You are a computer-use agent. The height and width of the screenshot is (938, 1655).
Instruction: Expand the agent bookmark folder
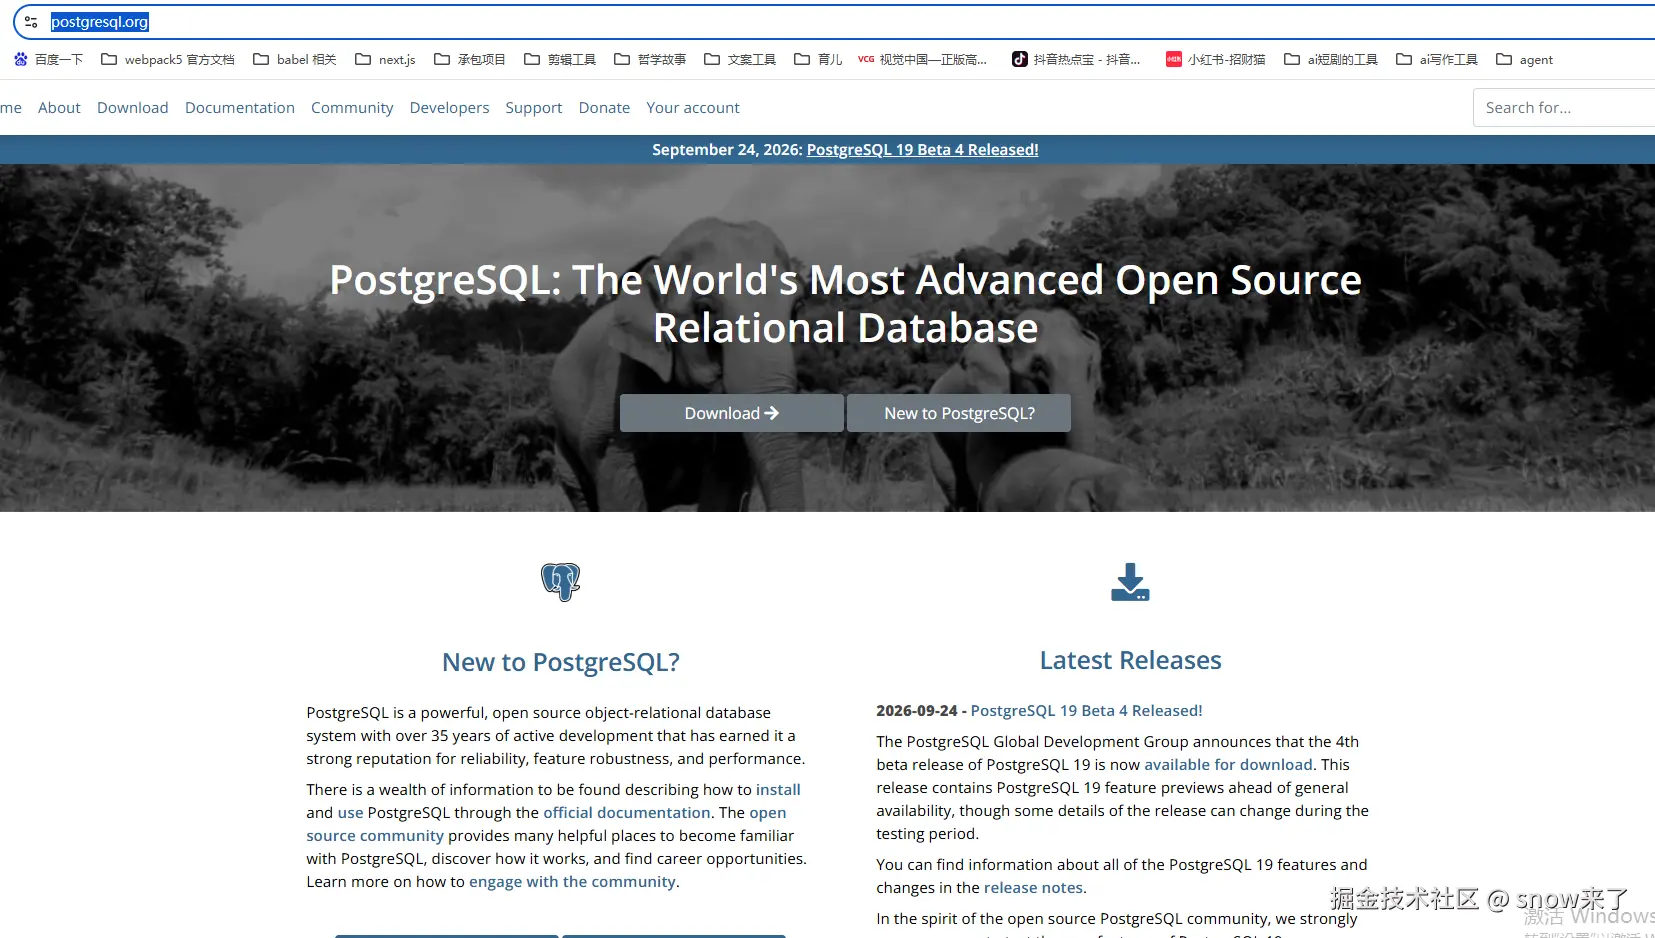pyautogui.click(x=1524, y=60)
